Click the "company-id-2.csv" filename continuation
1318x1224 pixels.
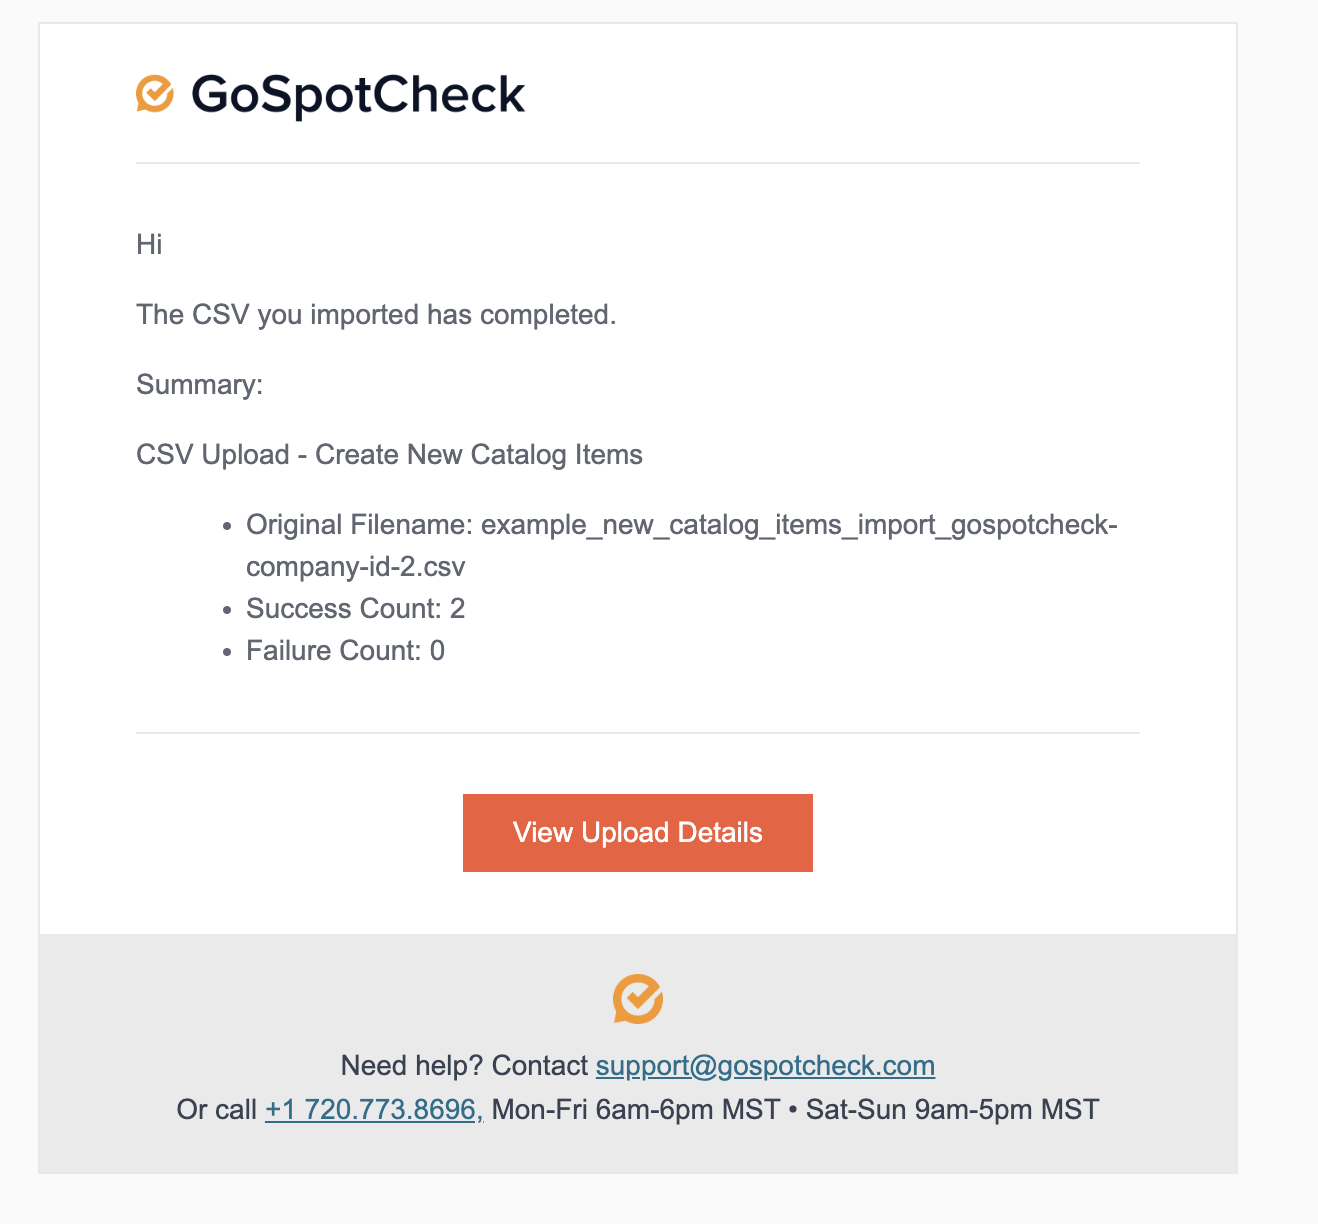[x=356, y=567]
